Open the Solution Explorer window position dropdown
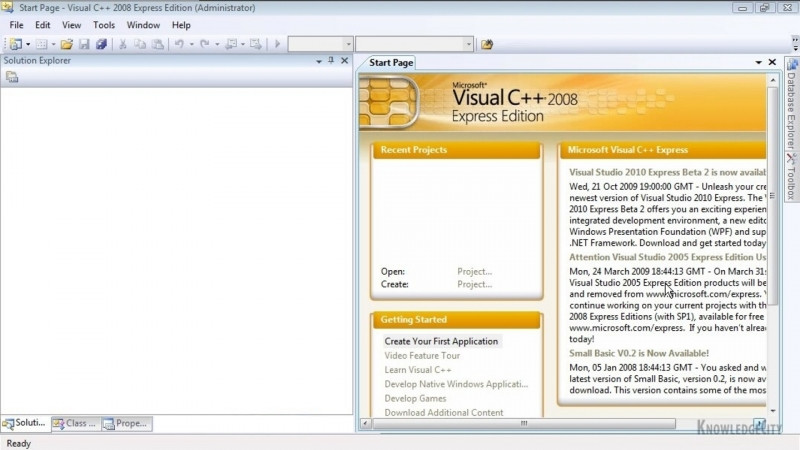800x450 pixels. (319, 61)
